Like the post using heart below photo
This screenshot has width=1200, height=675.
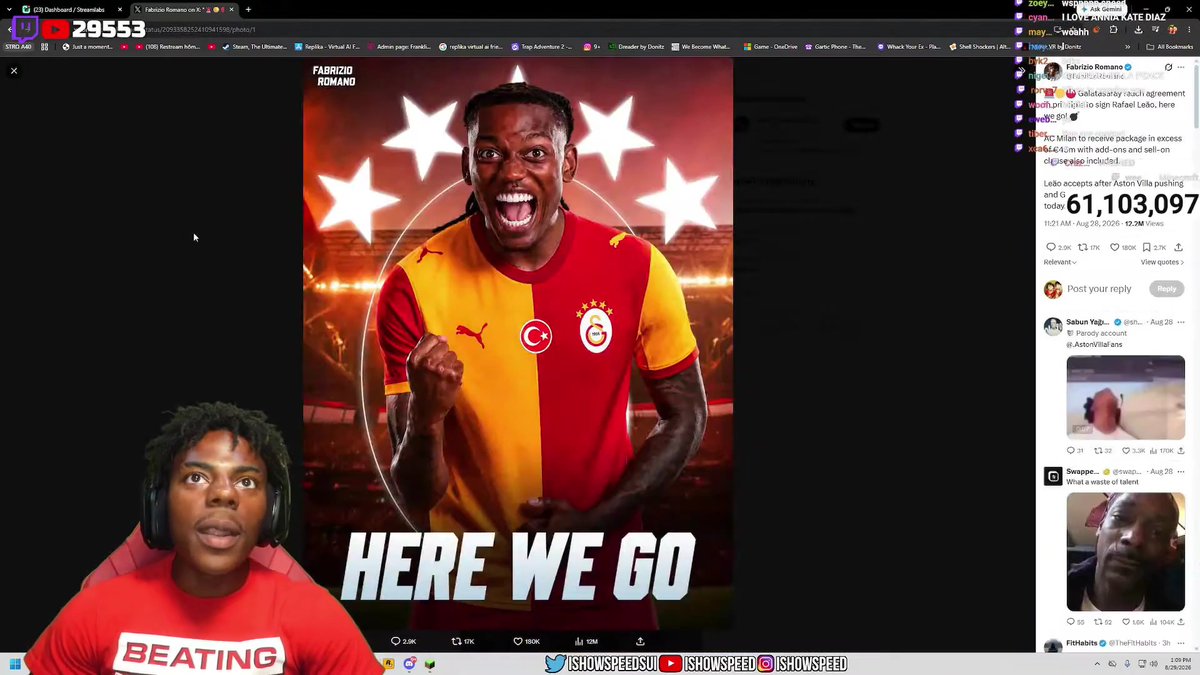tap(518, 641)
